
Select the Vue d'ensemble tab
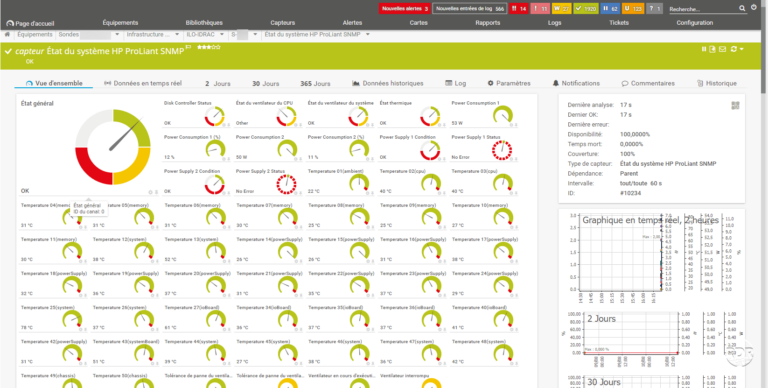coord(54,83)
